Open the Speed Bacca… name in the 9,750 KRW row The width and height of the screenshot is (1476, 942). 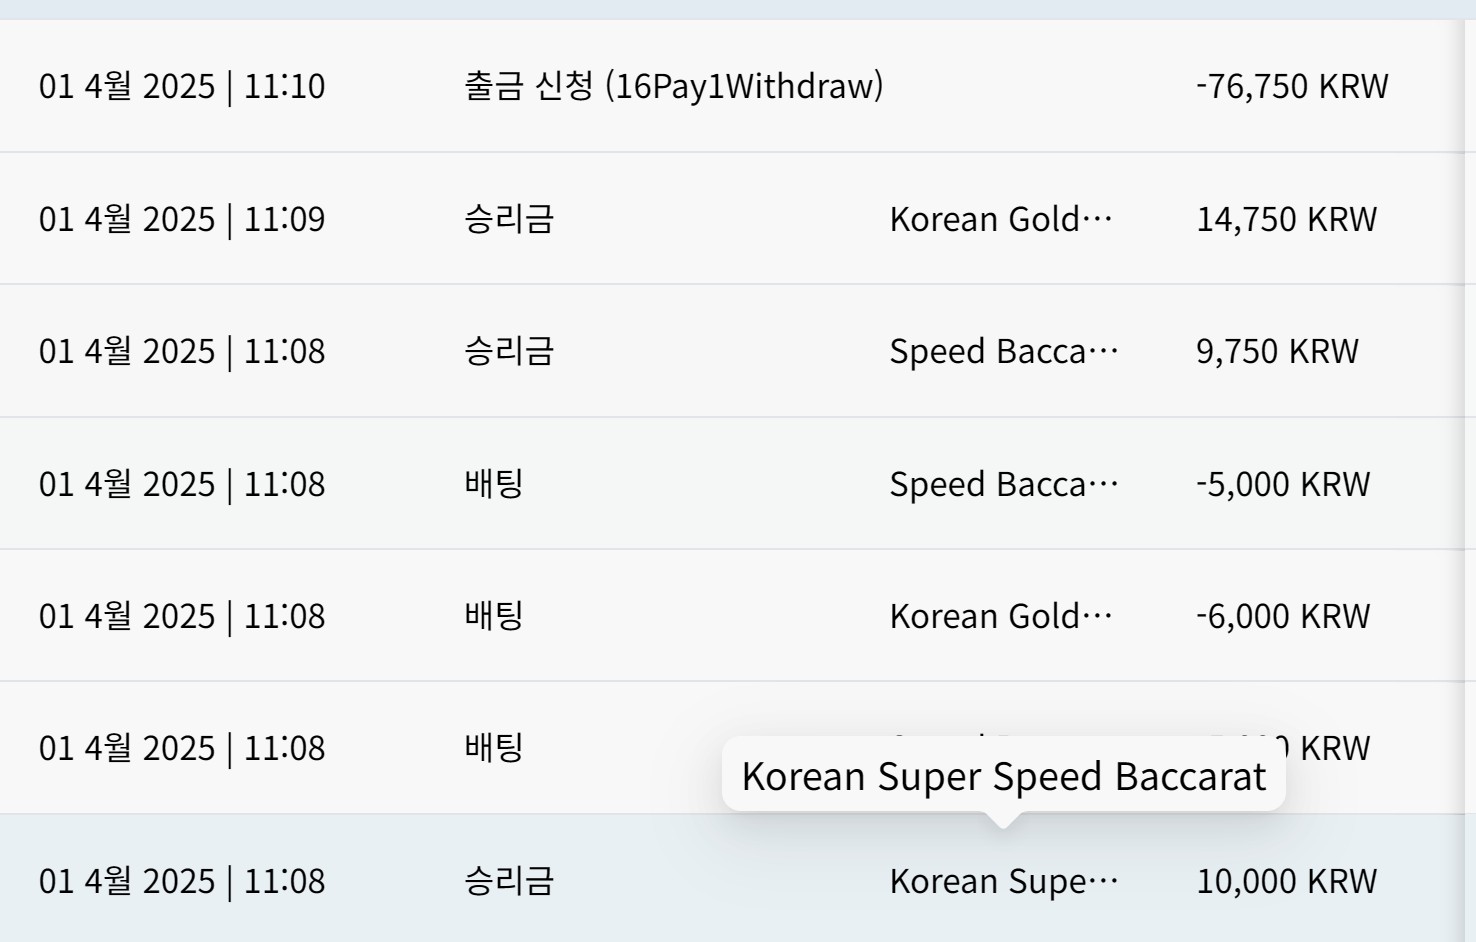1004,351
